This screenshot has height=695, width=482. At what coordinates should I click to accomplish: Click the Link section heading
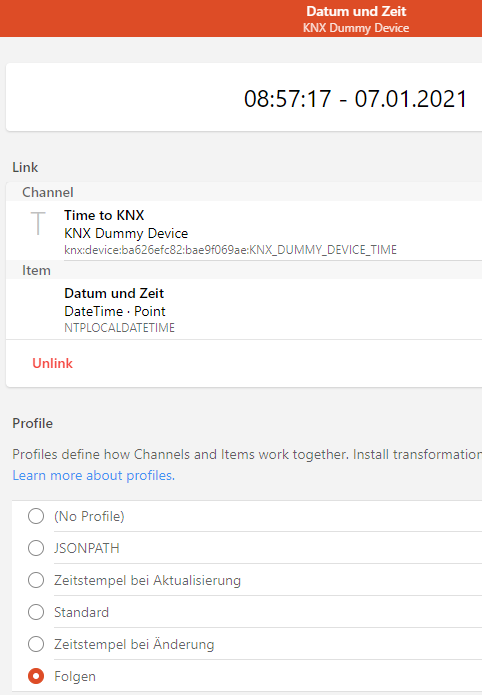25,167
